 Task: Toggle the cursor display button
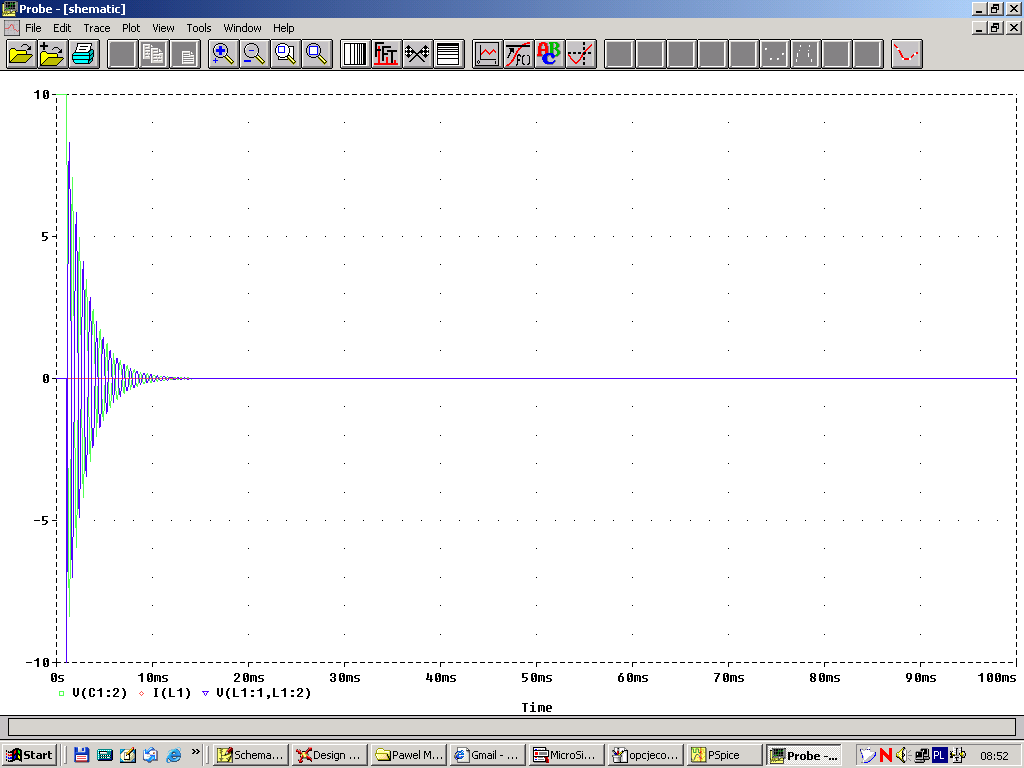(x=580, y=54)
